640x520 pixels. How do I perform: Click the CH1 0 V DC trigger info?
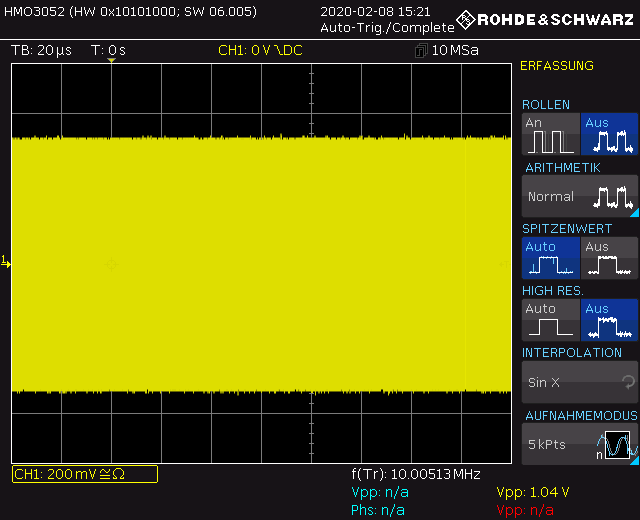(260, 50)
